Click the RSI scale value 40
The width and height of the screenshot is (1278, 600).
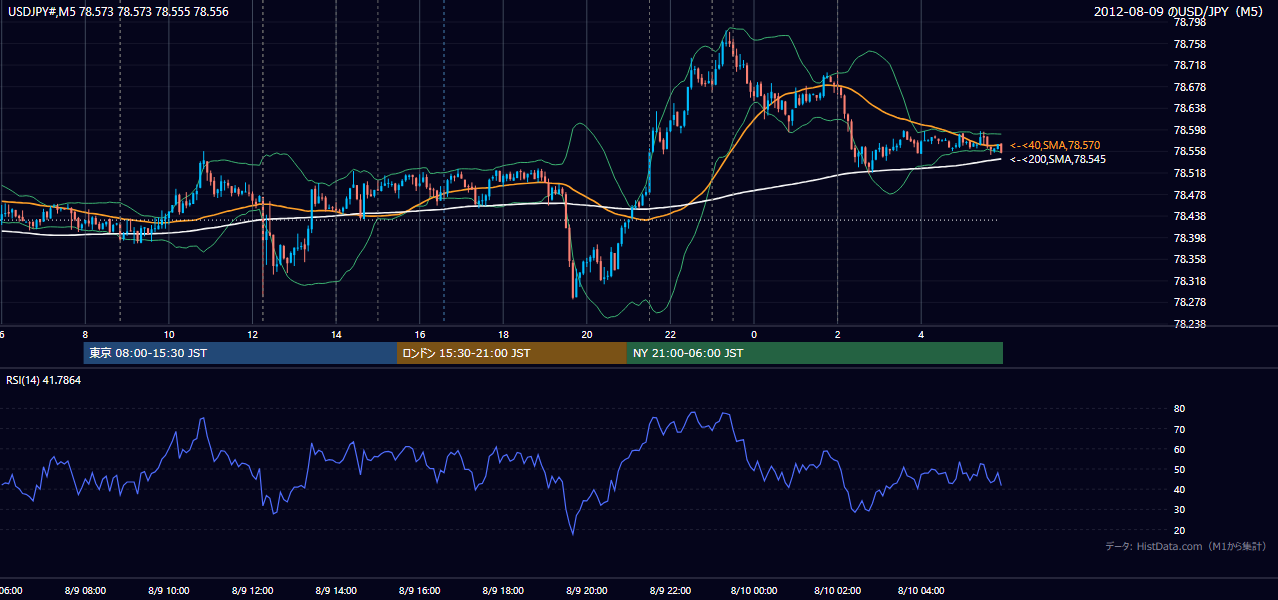(x=1179, y=489)
